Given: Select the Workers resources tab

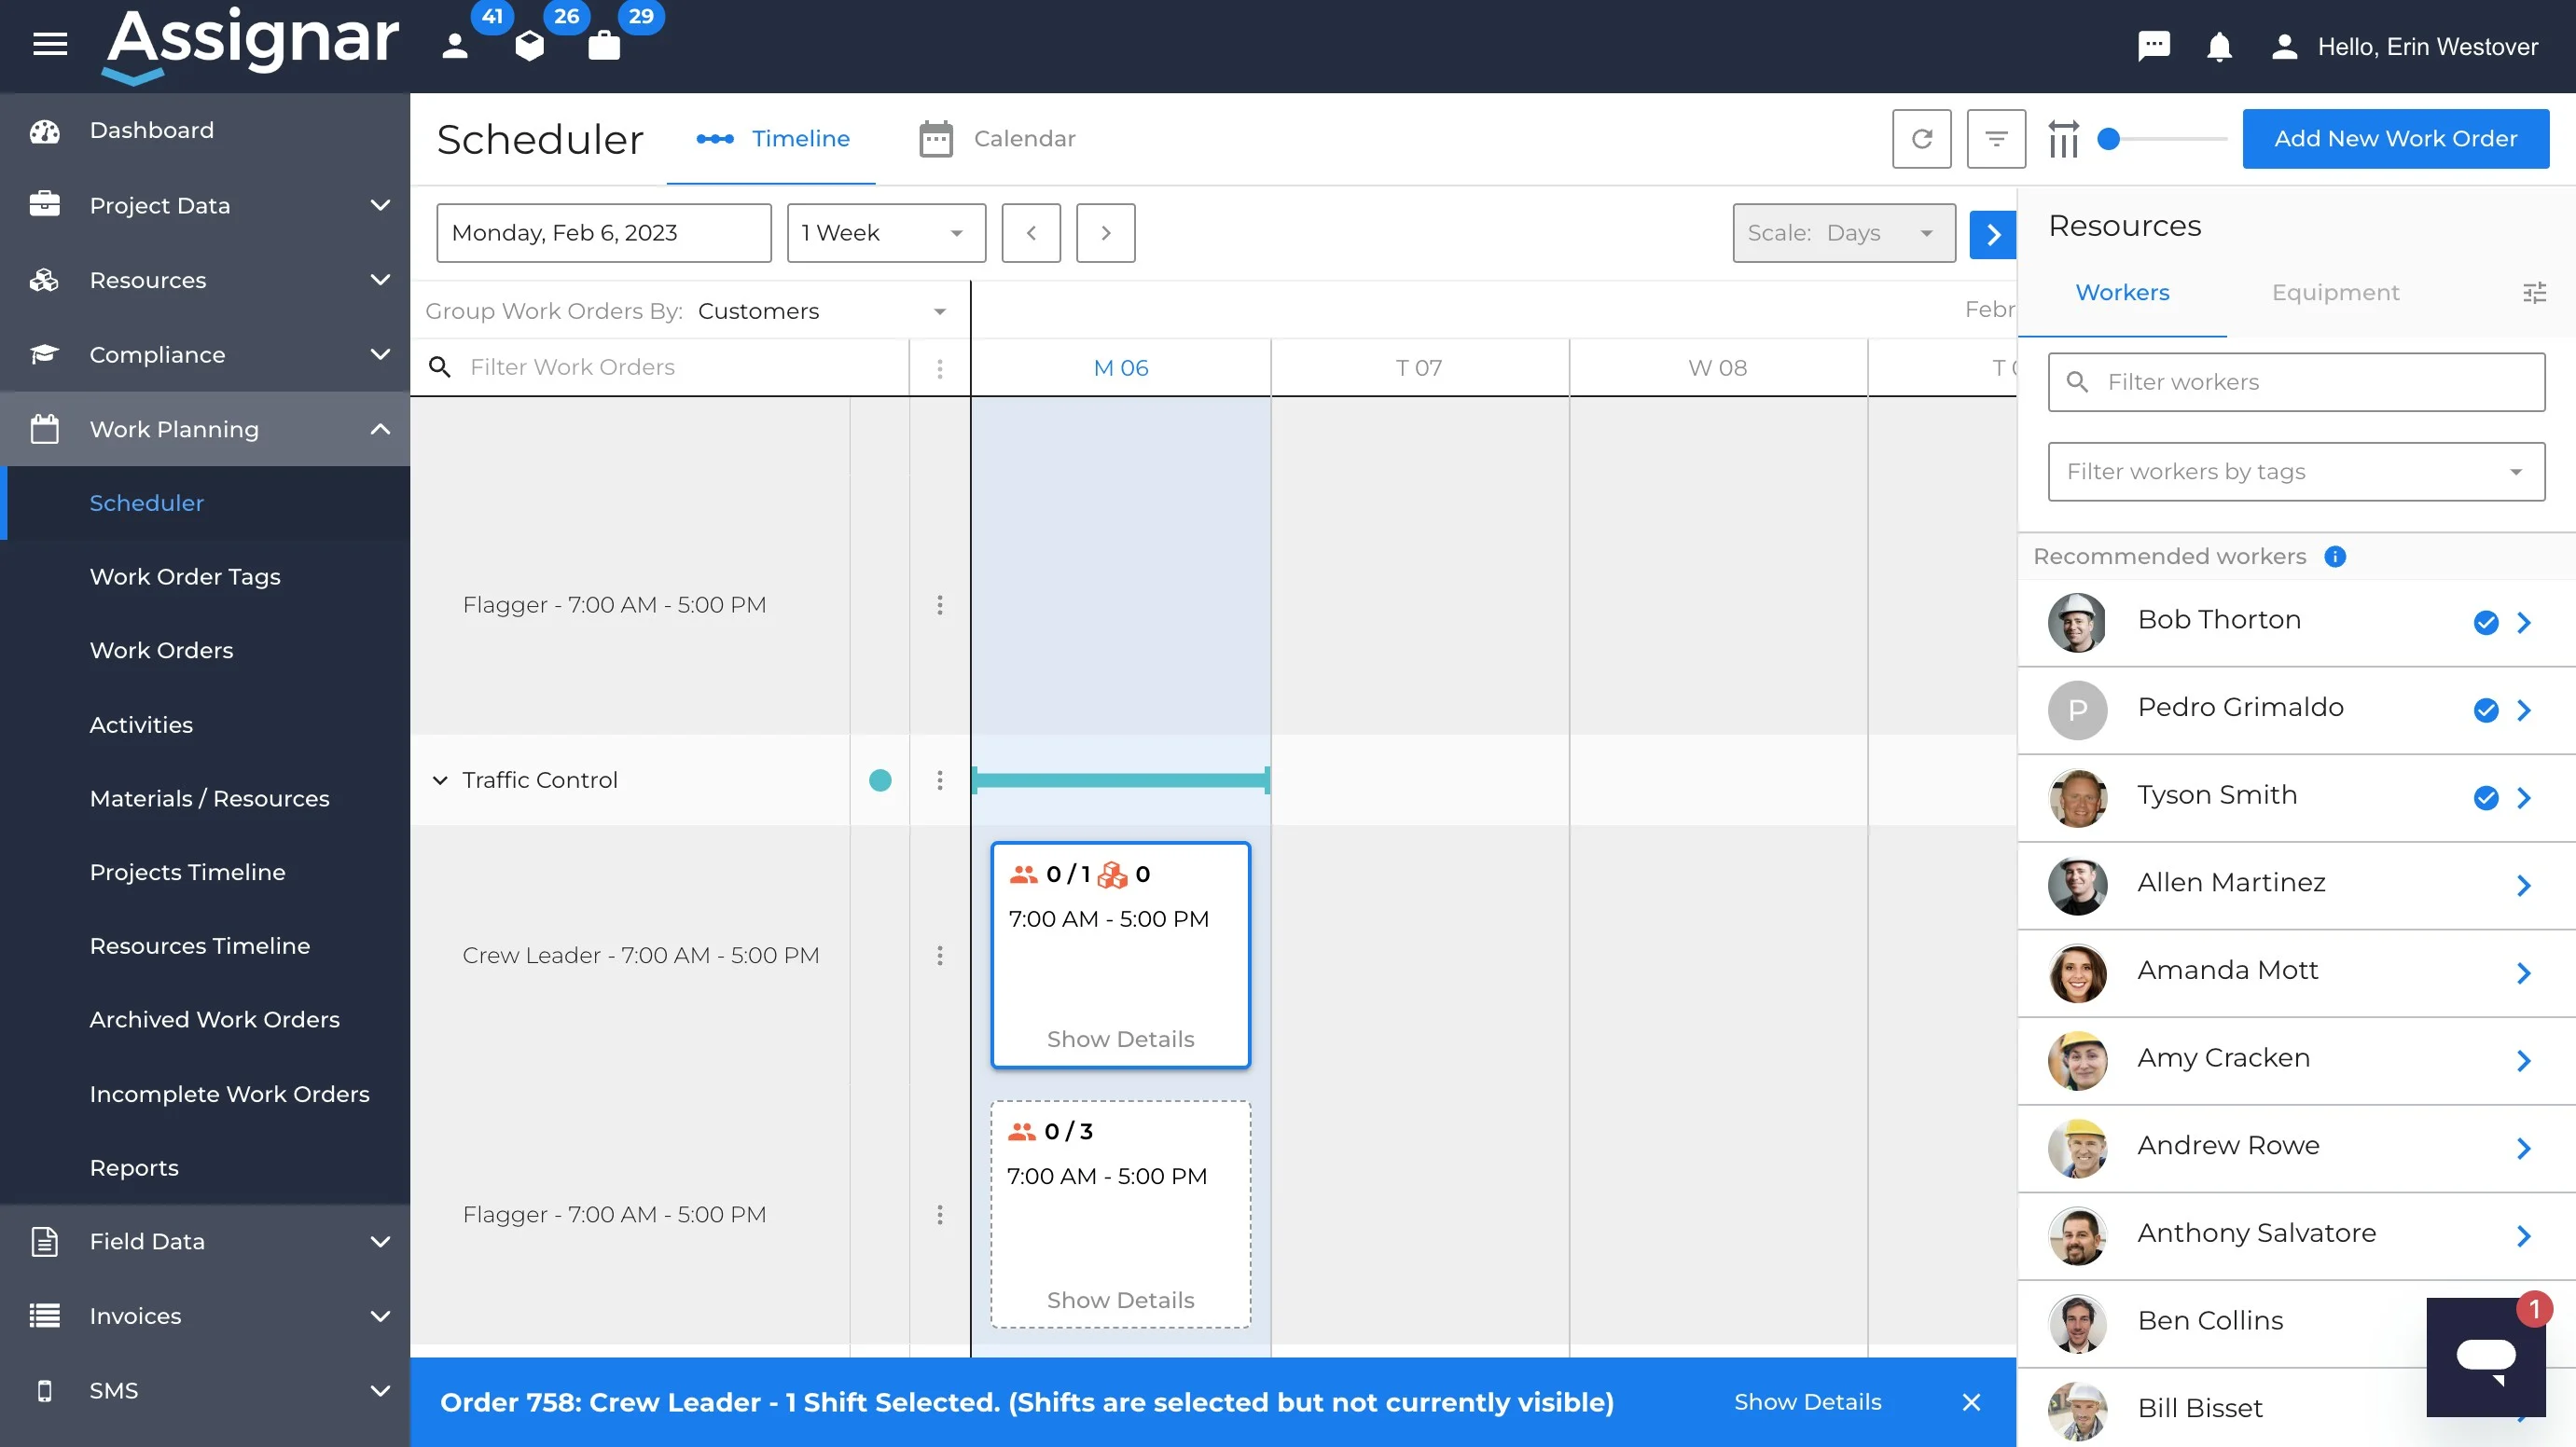Looking at the screenshot, I should (x=2121, y=293).
